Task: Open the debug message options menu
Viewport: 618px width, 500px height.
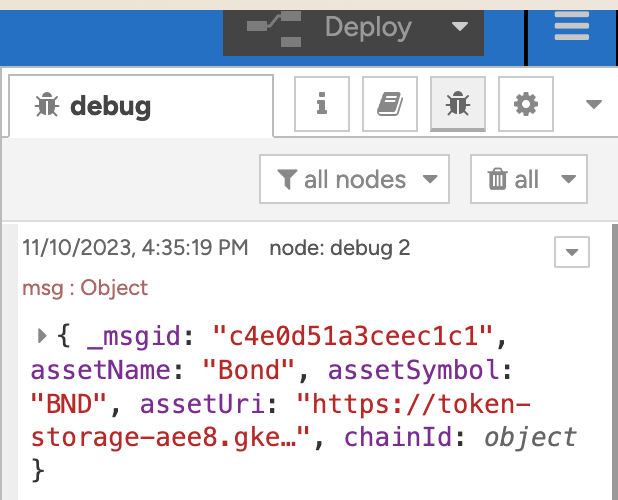Action: (x=572, y=252)
